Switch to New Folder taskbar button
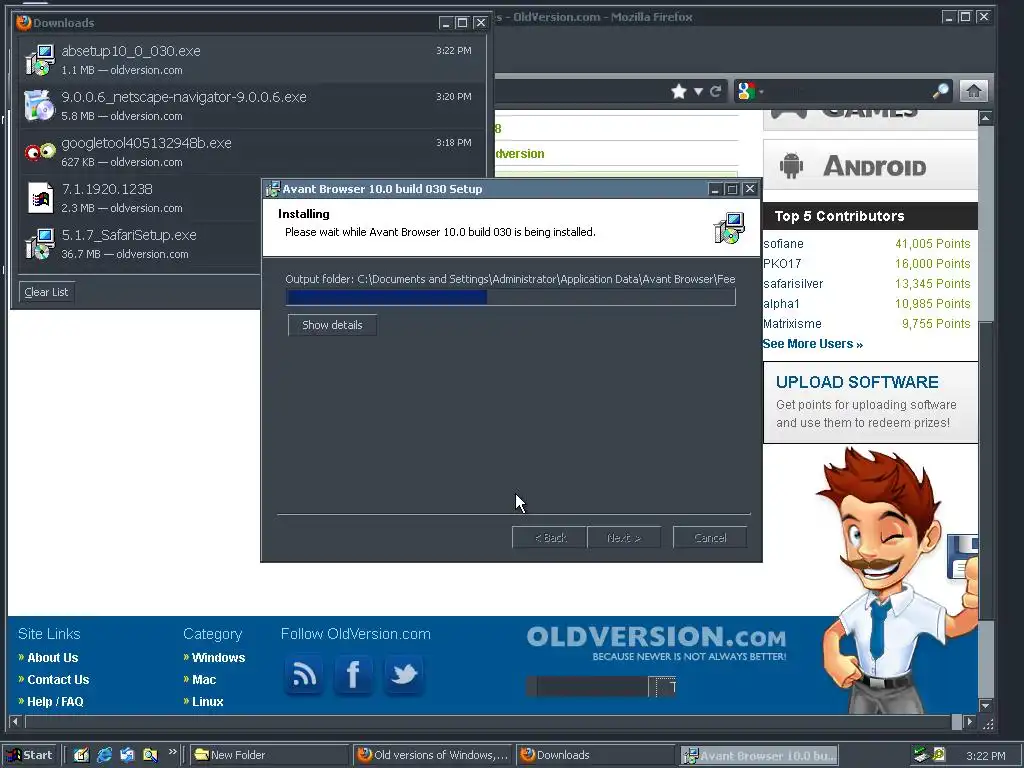Image resolution: width=1024 pixels, height=768 pixels. (x=268, y=755)
